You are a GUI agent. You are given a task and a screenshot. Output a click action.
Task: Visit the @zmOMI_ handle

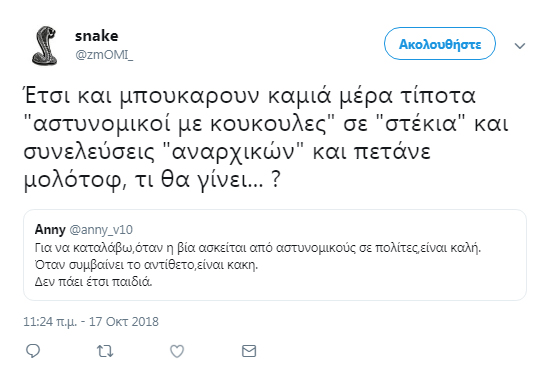[104, 55]
